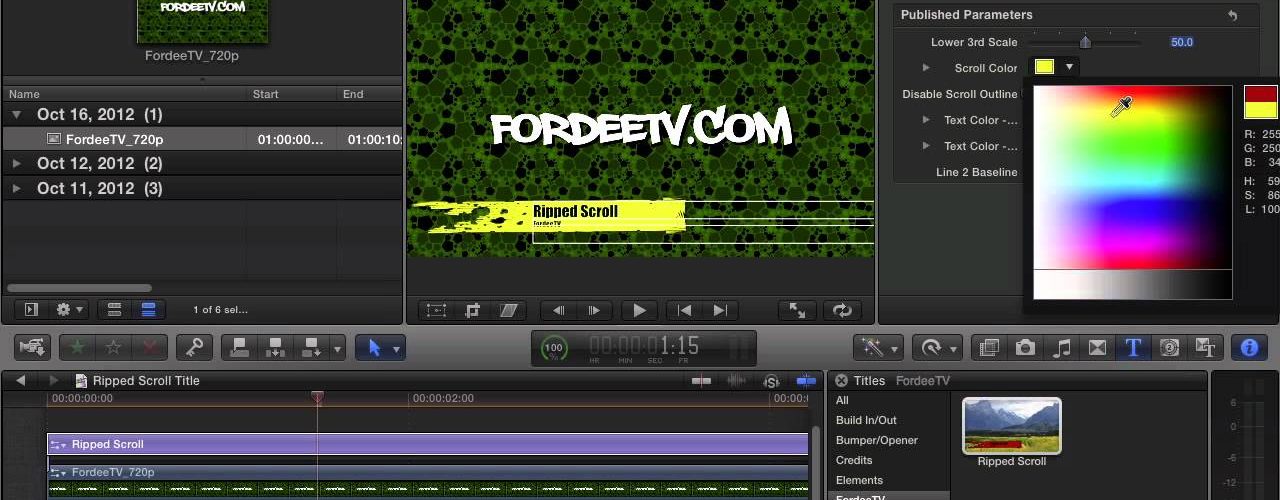Toggle the Event Library sidebar button
This screenshot has height=500, width=1280.
[x=30, y=310]
